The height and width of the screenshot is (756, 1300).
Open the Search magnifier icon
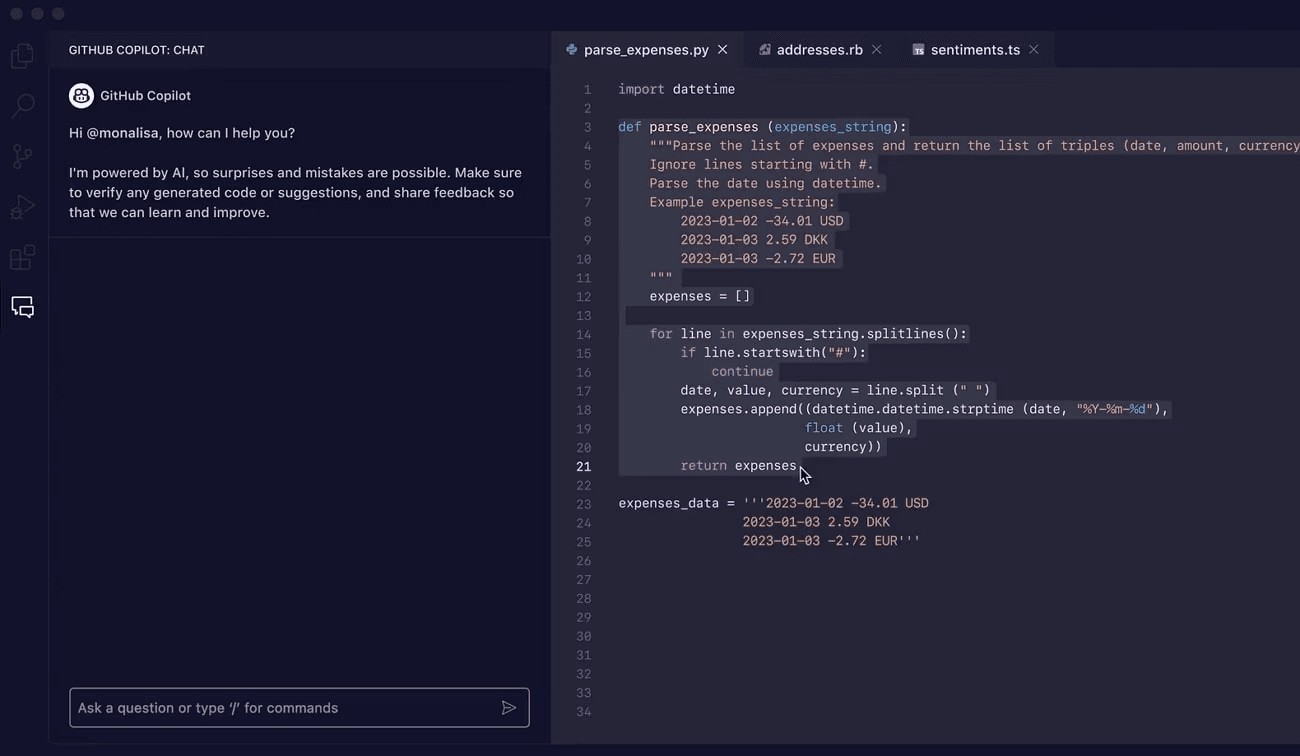22,105
